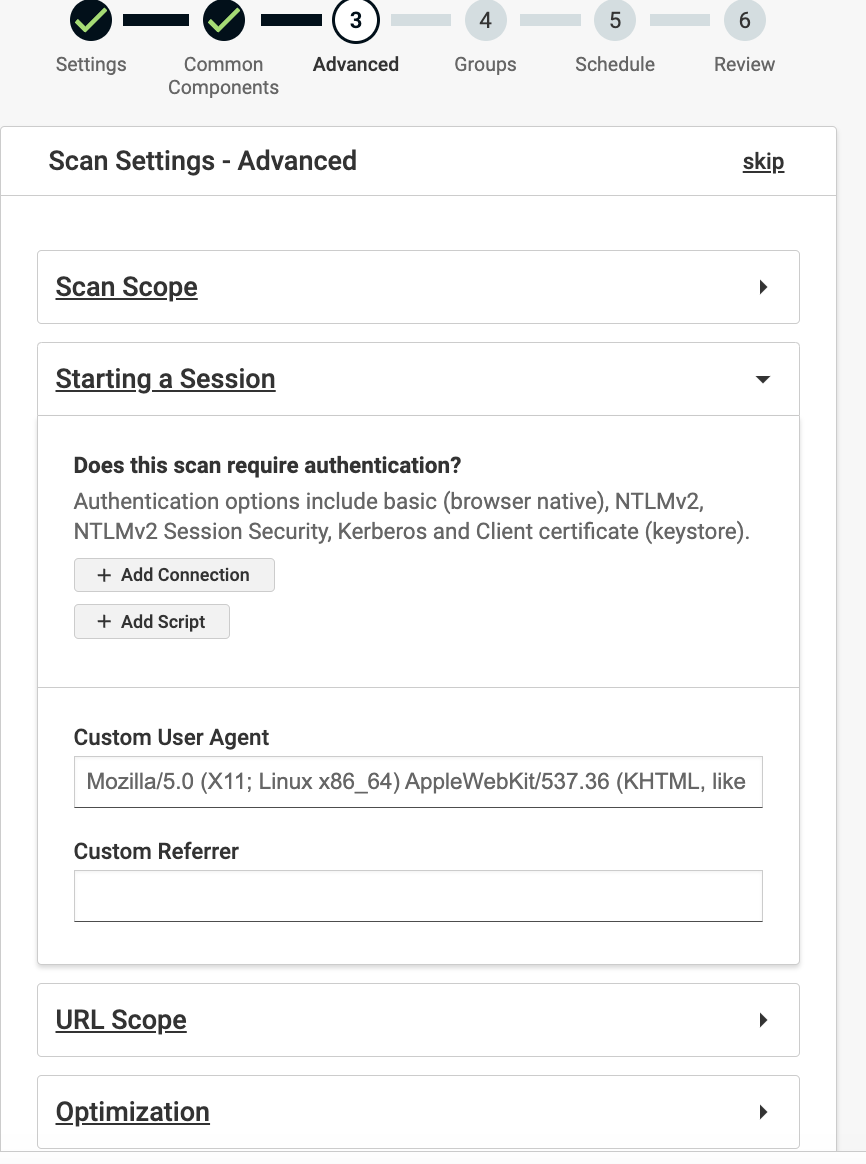Click the Starting a Session heading
Viewport: 866px width, 1164px height.
(x=166, y=379)
